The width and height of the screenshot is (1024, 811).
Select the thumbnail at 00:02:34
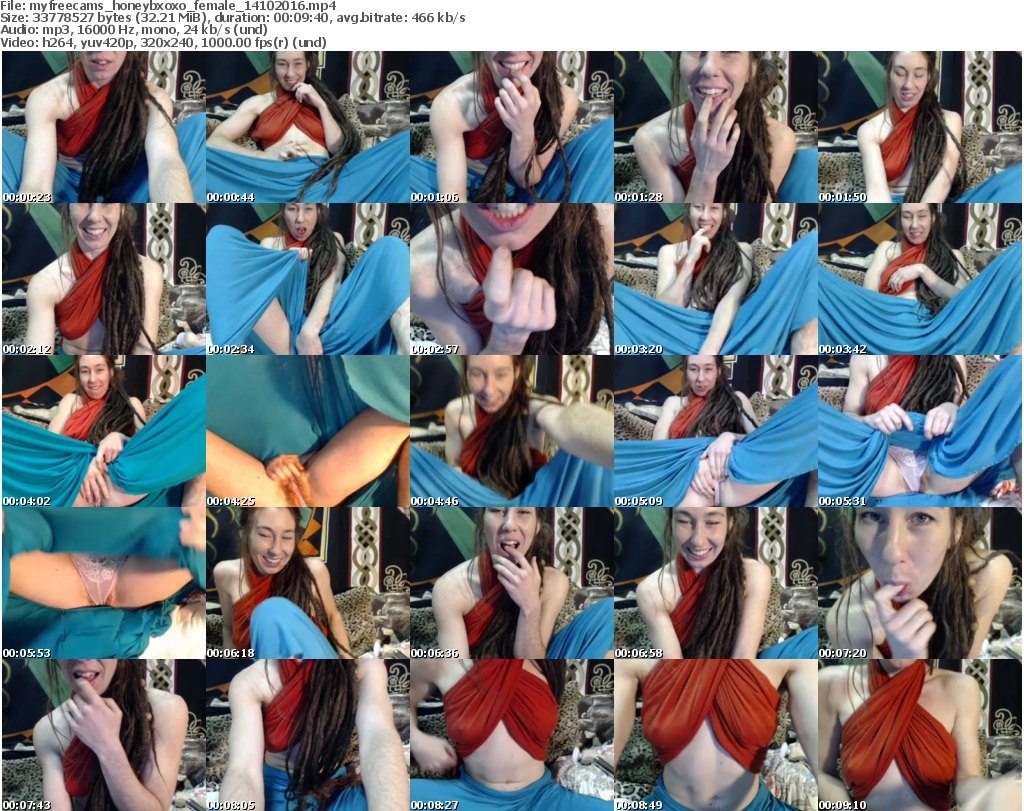(307, 279)
